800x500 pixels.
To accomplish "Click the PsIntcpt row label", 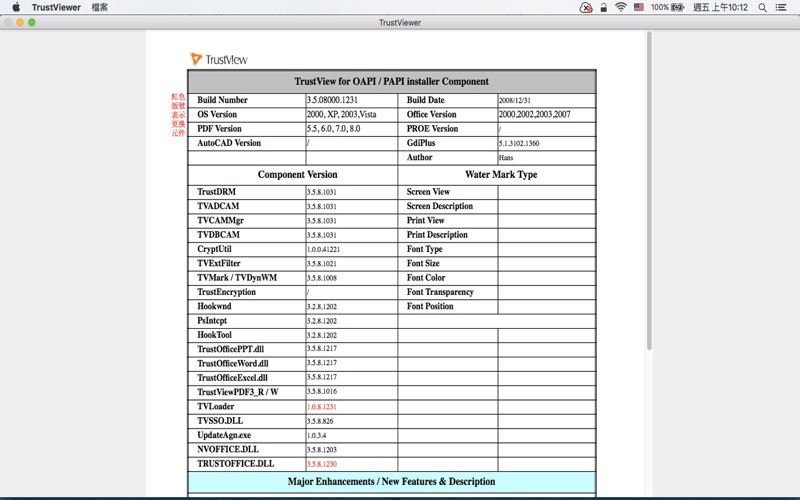I will click(x=212, y=320).
